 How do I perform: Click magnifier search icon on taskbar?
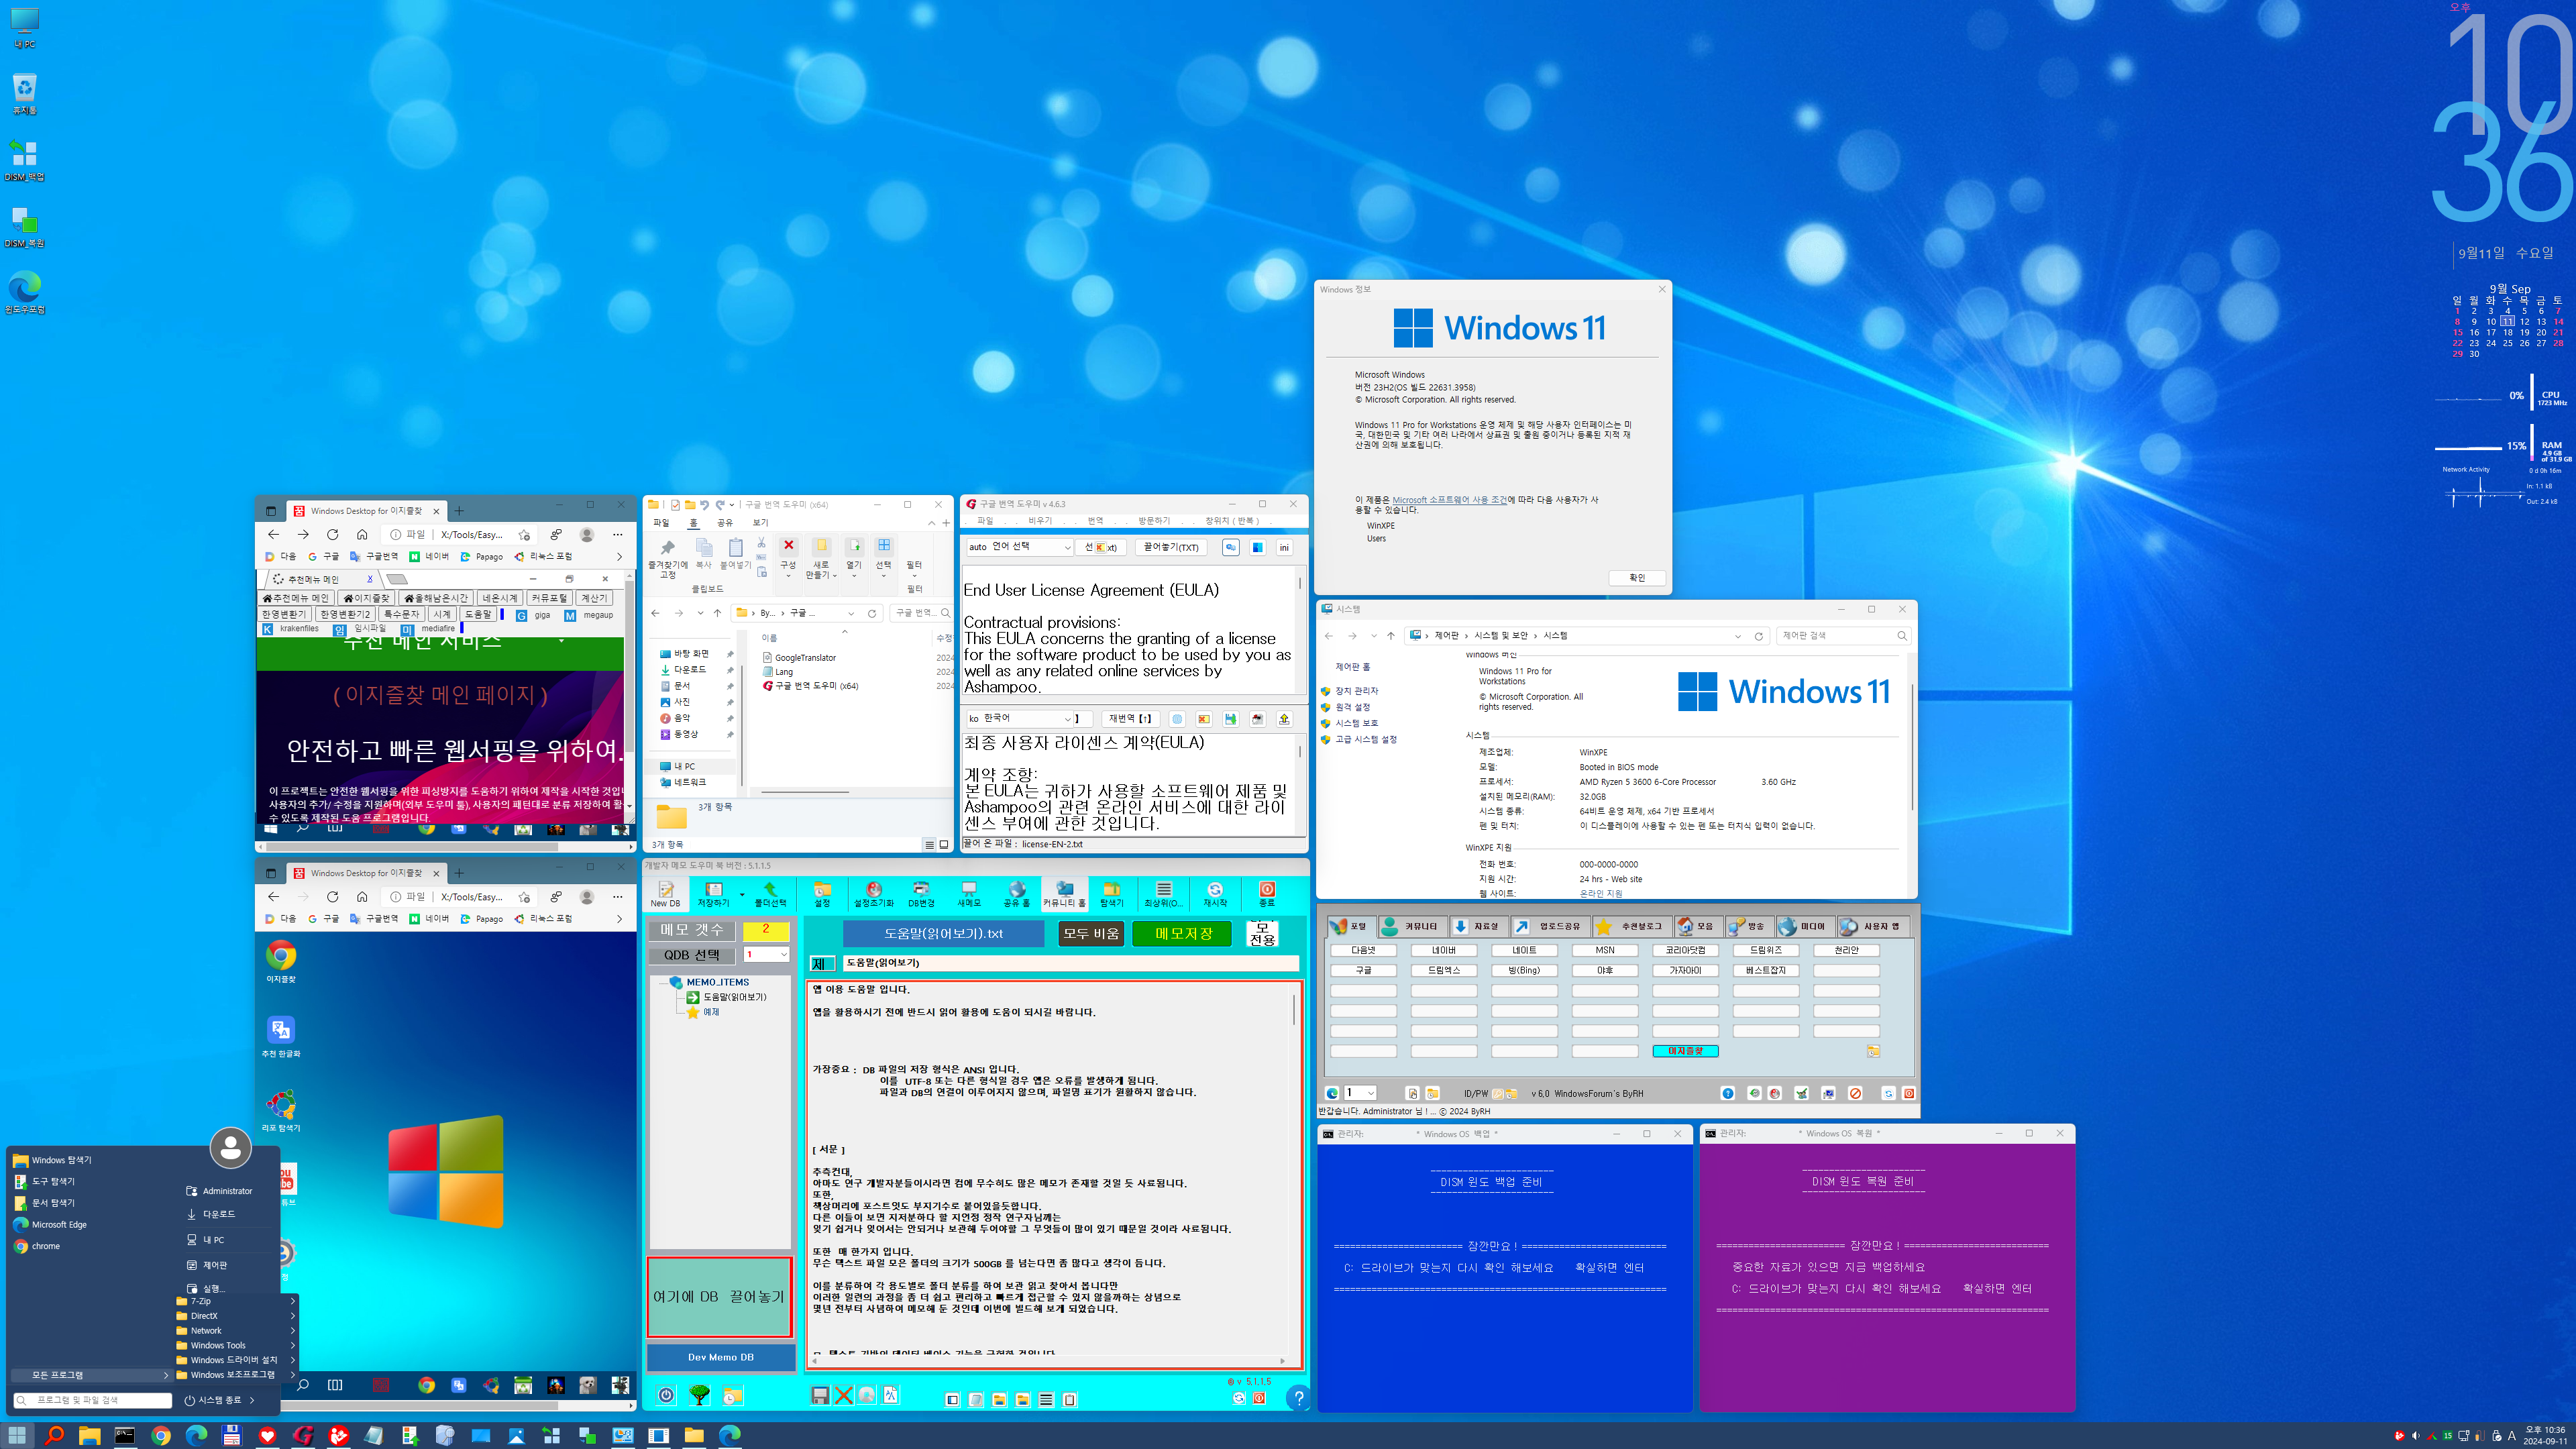pyautogui.click(x=54, y=1435)
